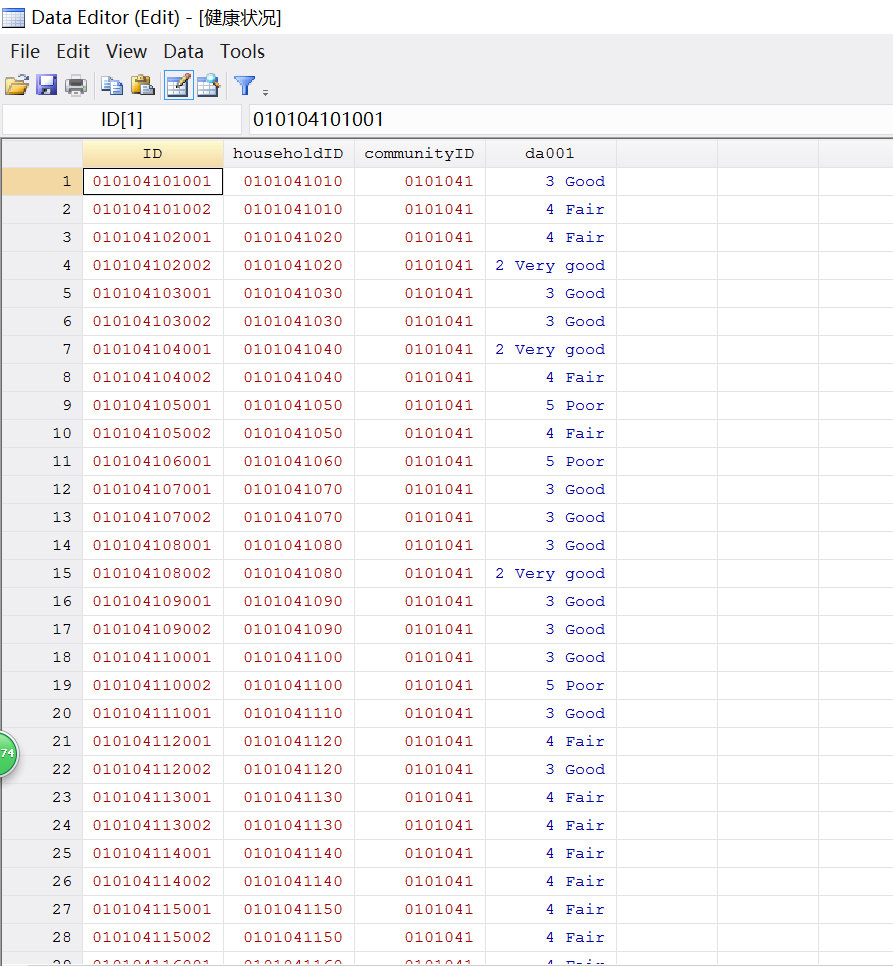This screenshot has width=893, height=966.
Task: Click the Open file folder icon
Action: (x=16, y=86)
